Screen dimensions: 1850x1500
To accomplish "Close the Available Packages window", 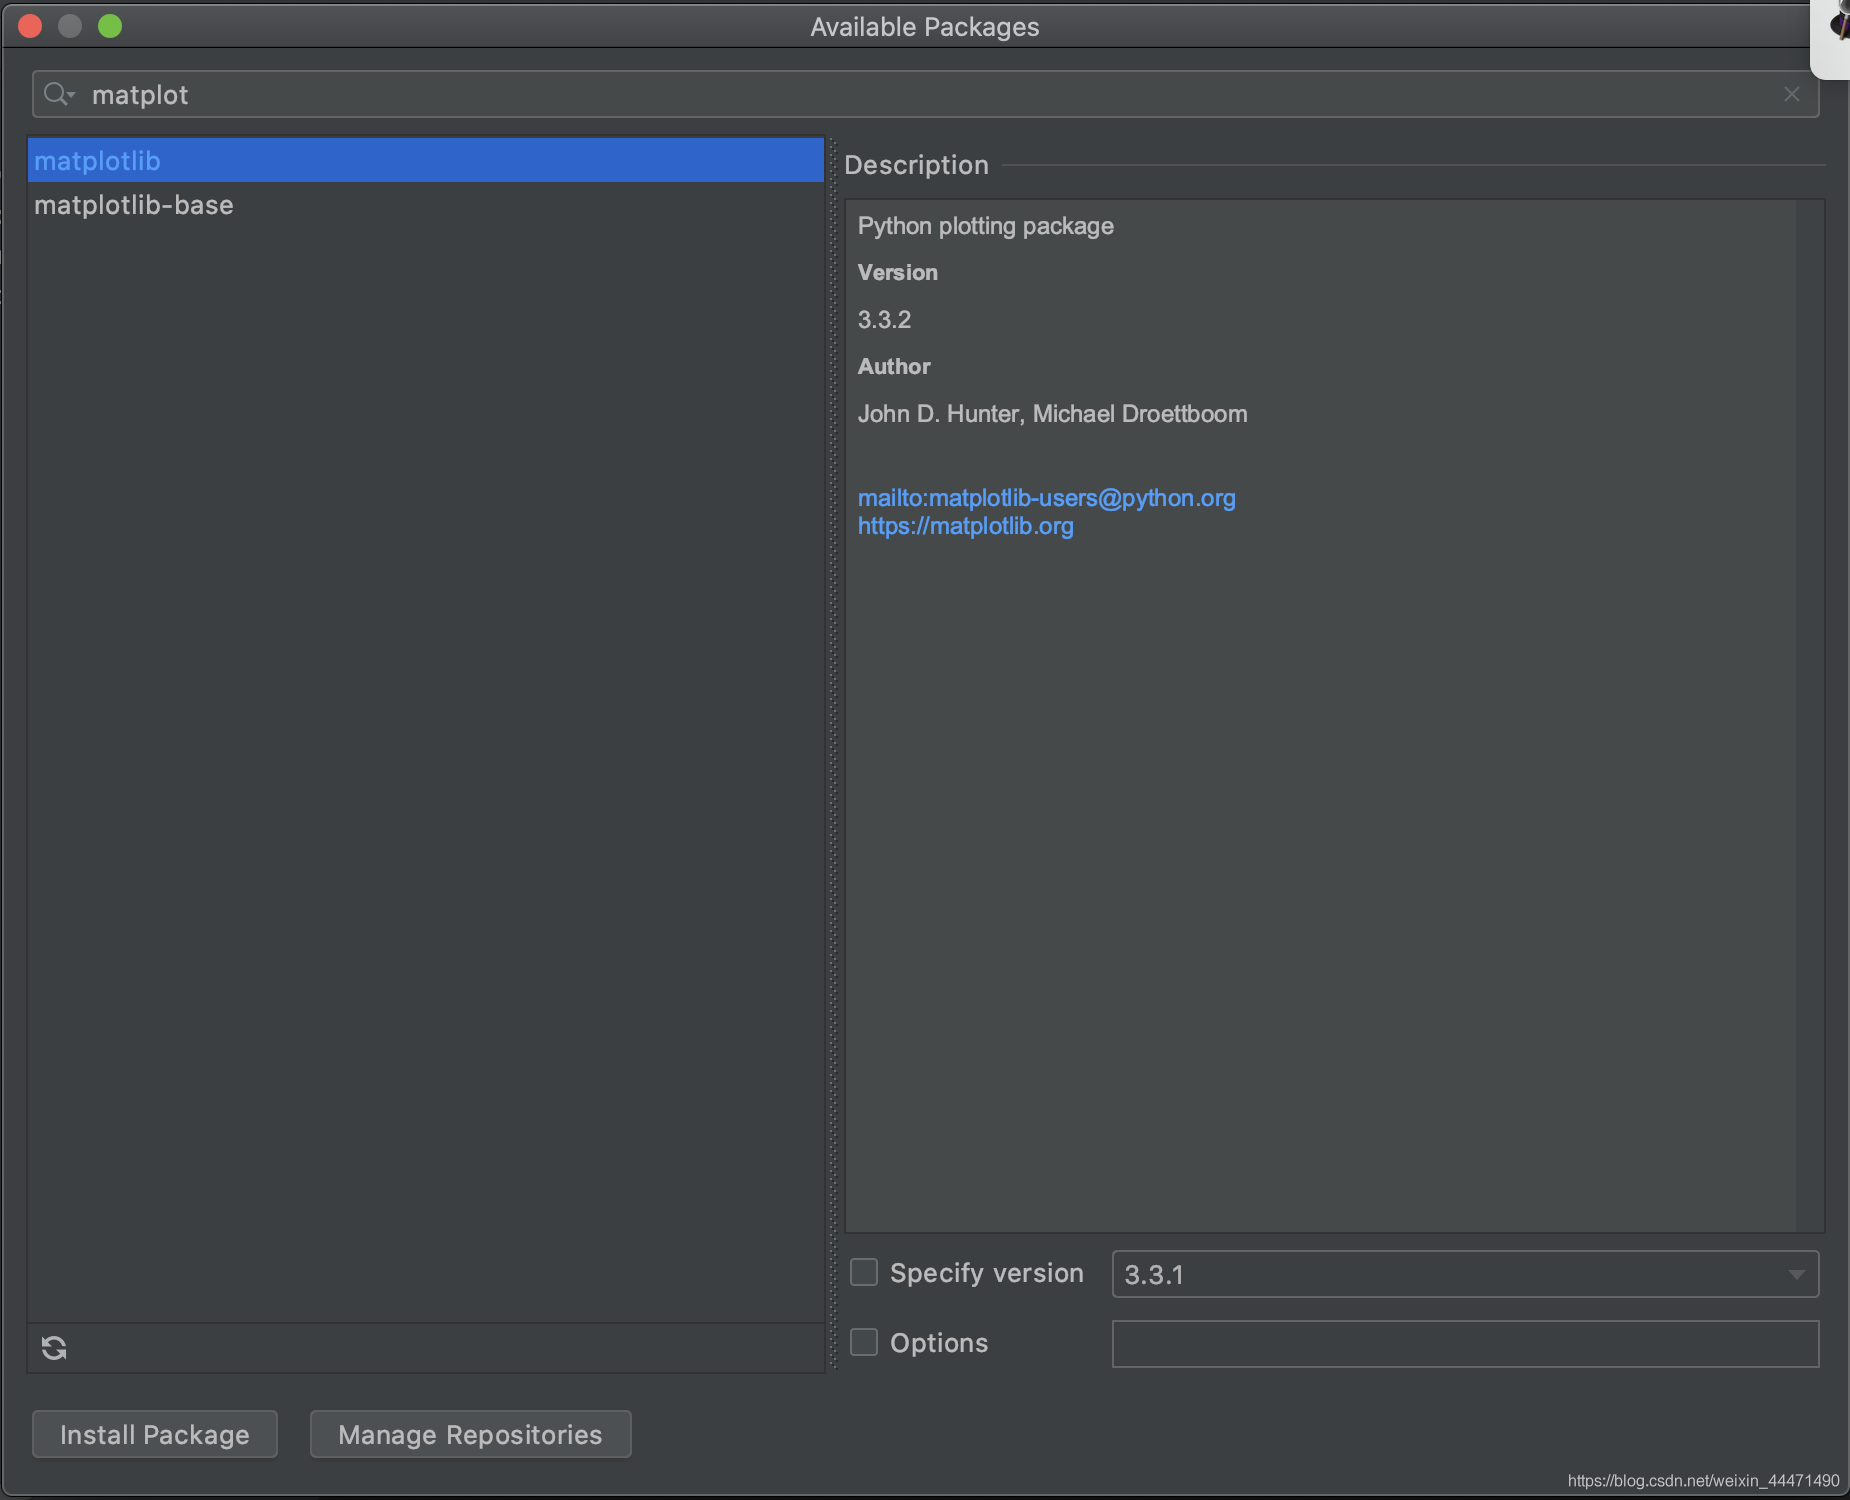I will (x=30, y=26).
